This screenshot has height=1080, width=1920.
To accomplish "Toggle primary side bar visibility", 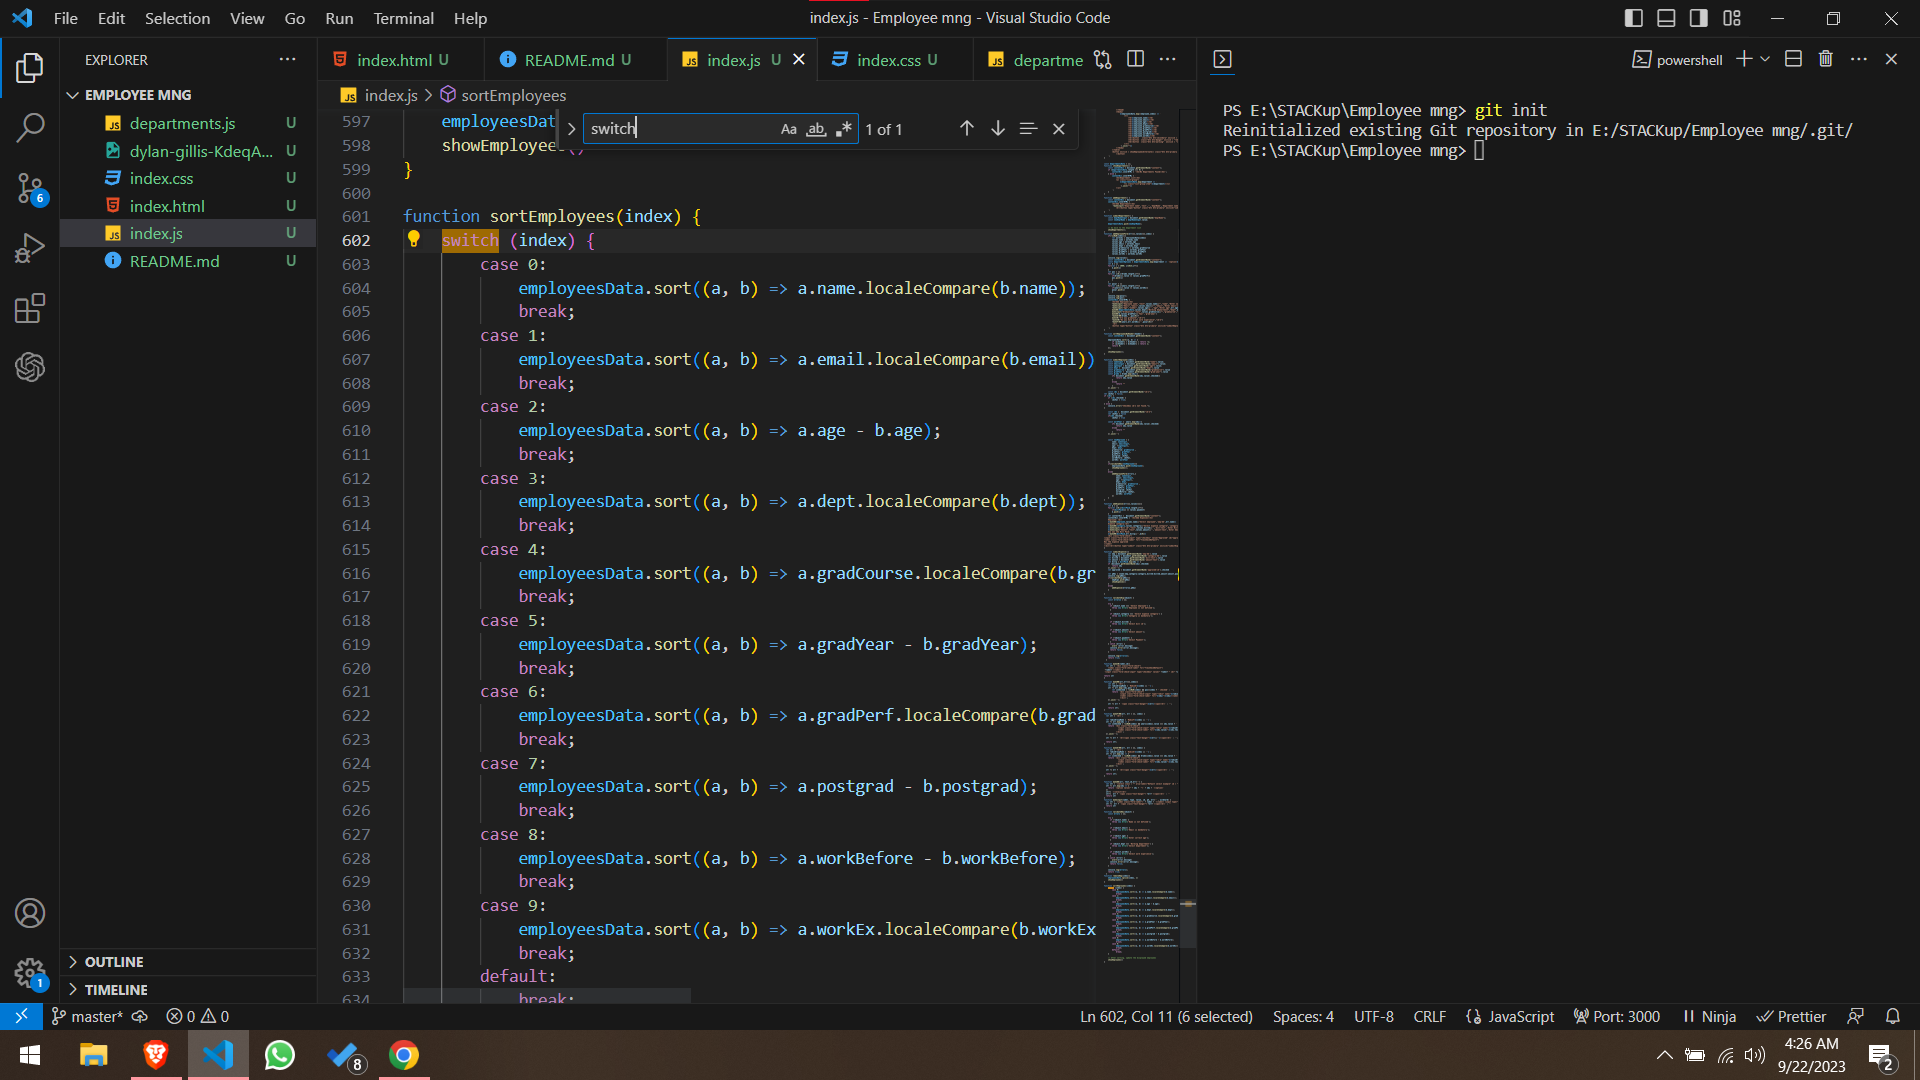I will click(1634, 18).
